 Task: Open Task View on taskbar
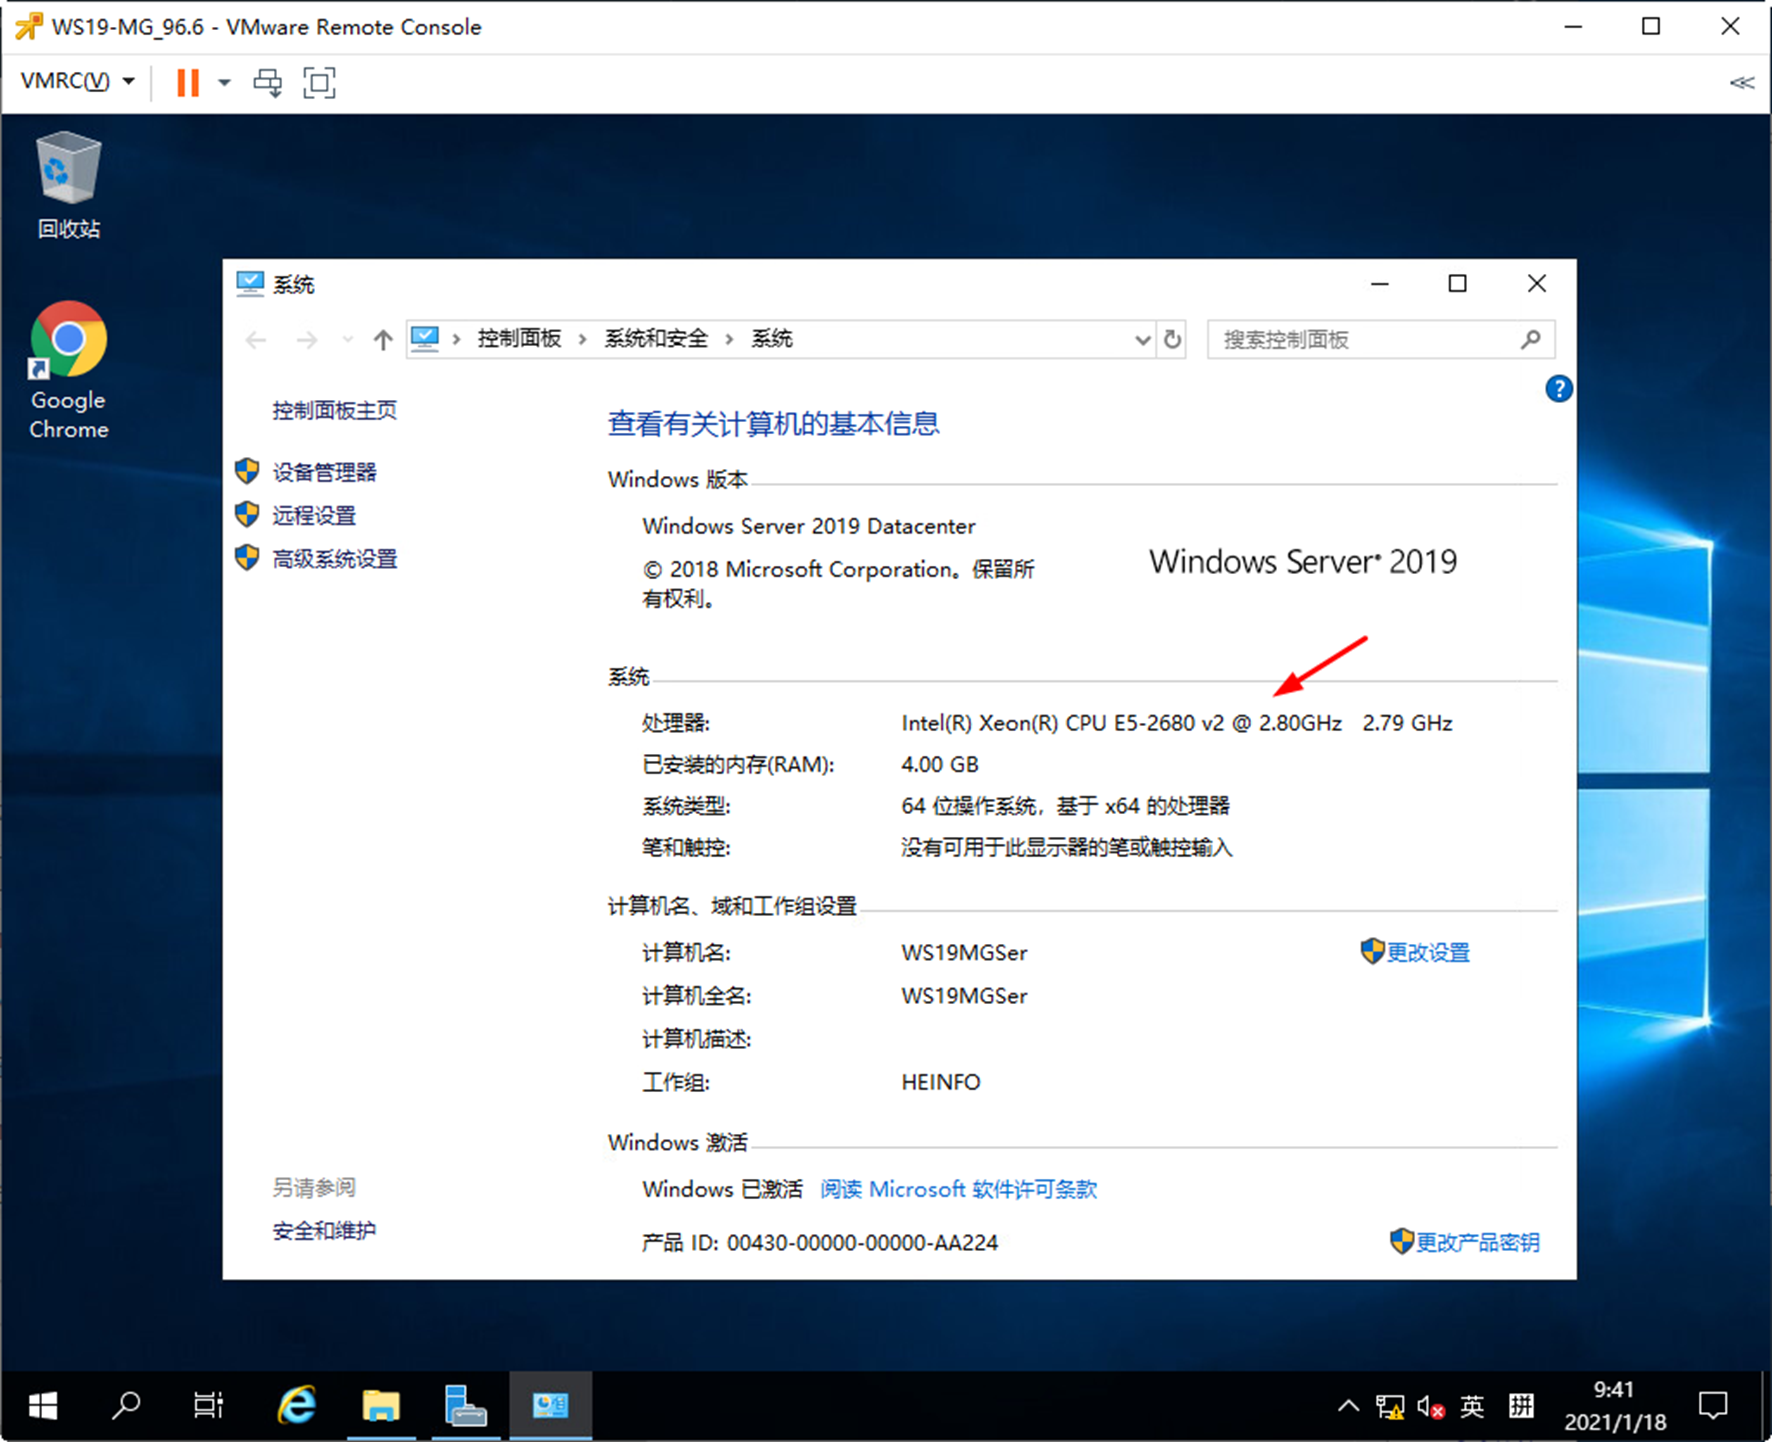click(208, 1406)
